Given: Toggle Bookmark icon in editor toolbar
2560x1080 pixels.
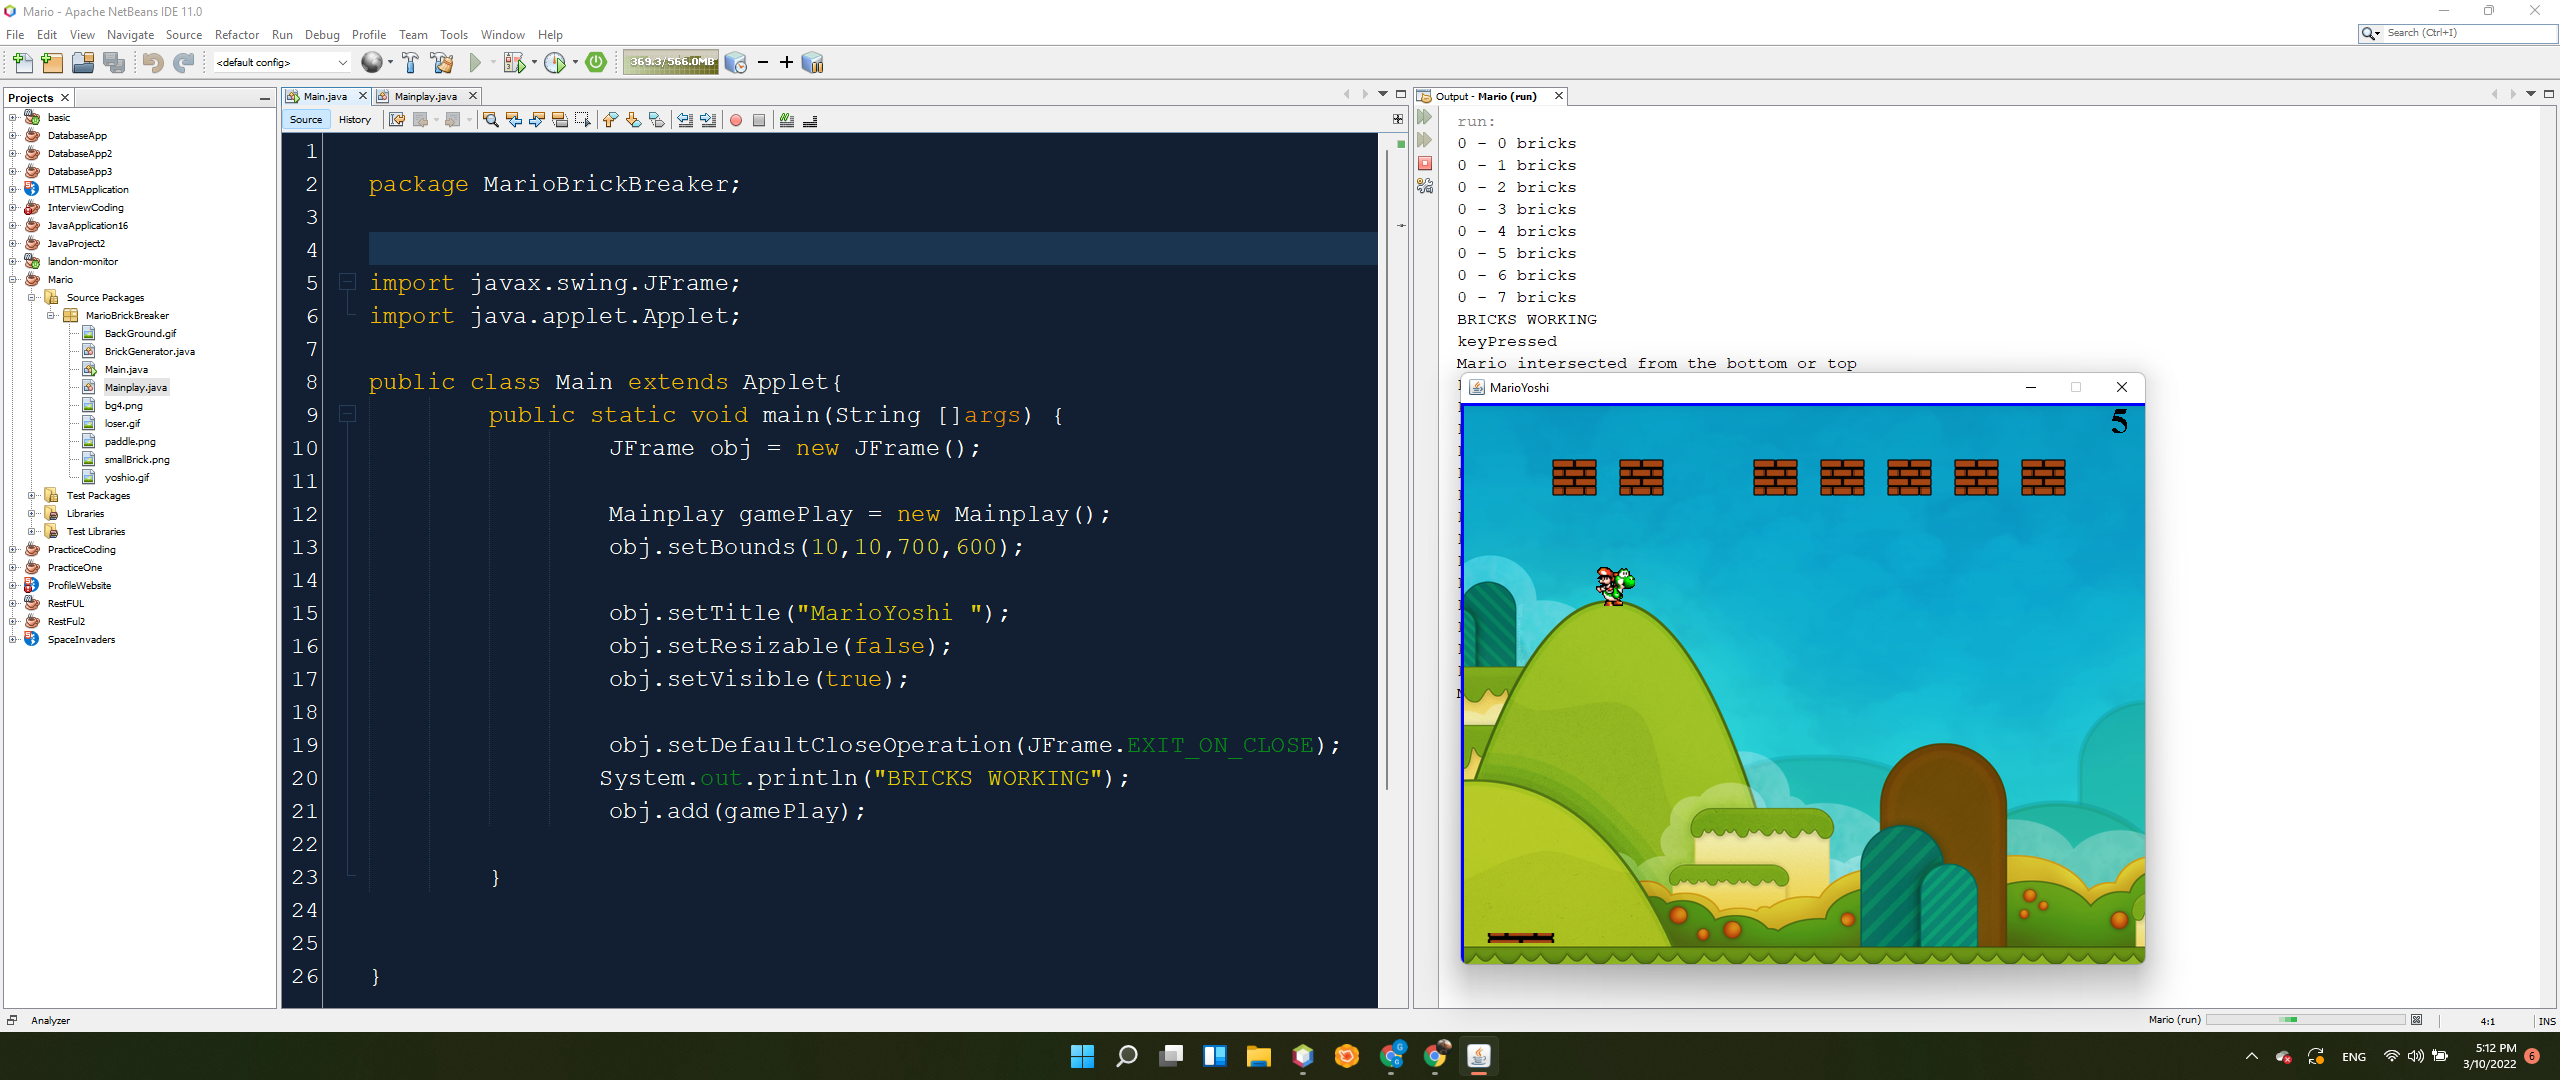Looking at the screenshot, I should pyautogui.click(x=657, y=120).
